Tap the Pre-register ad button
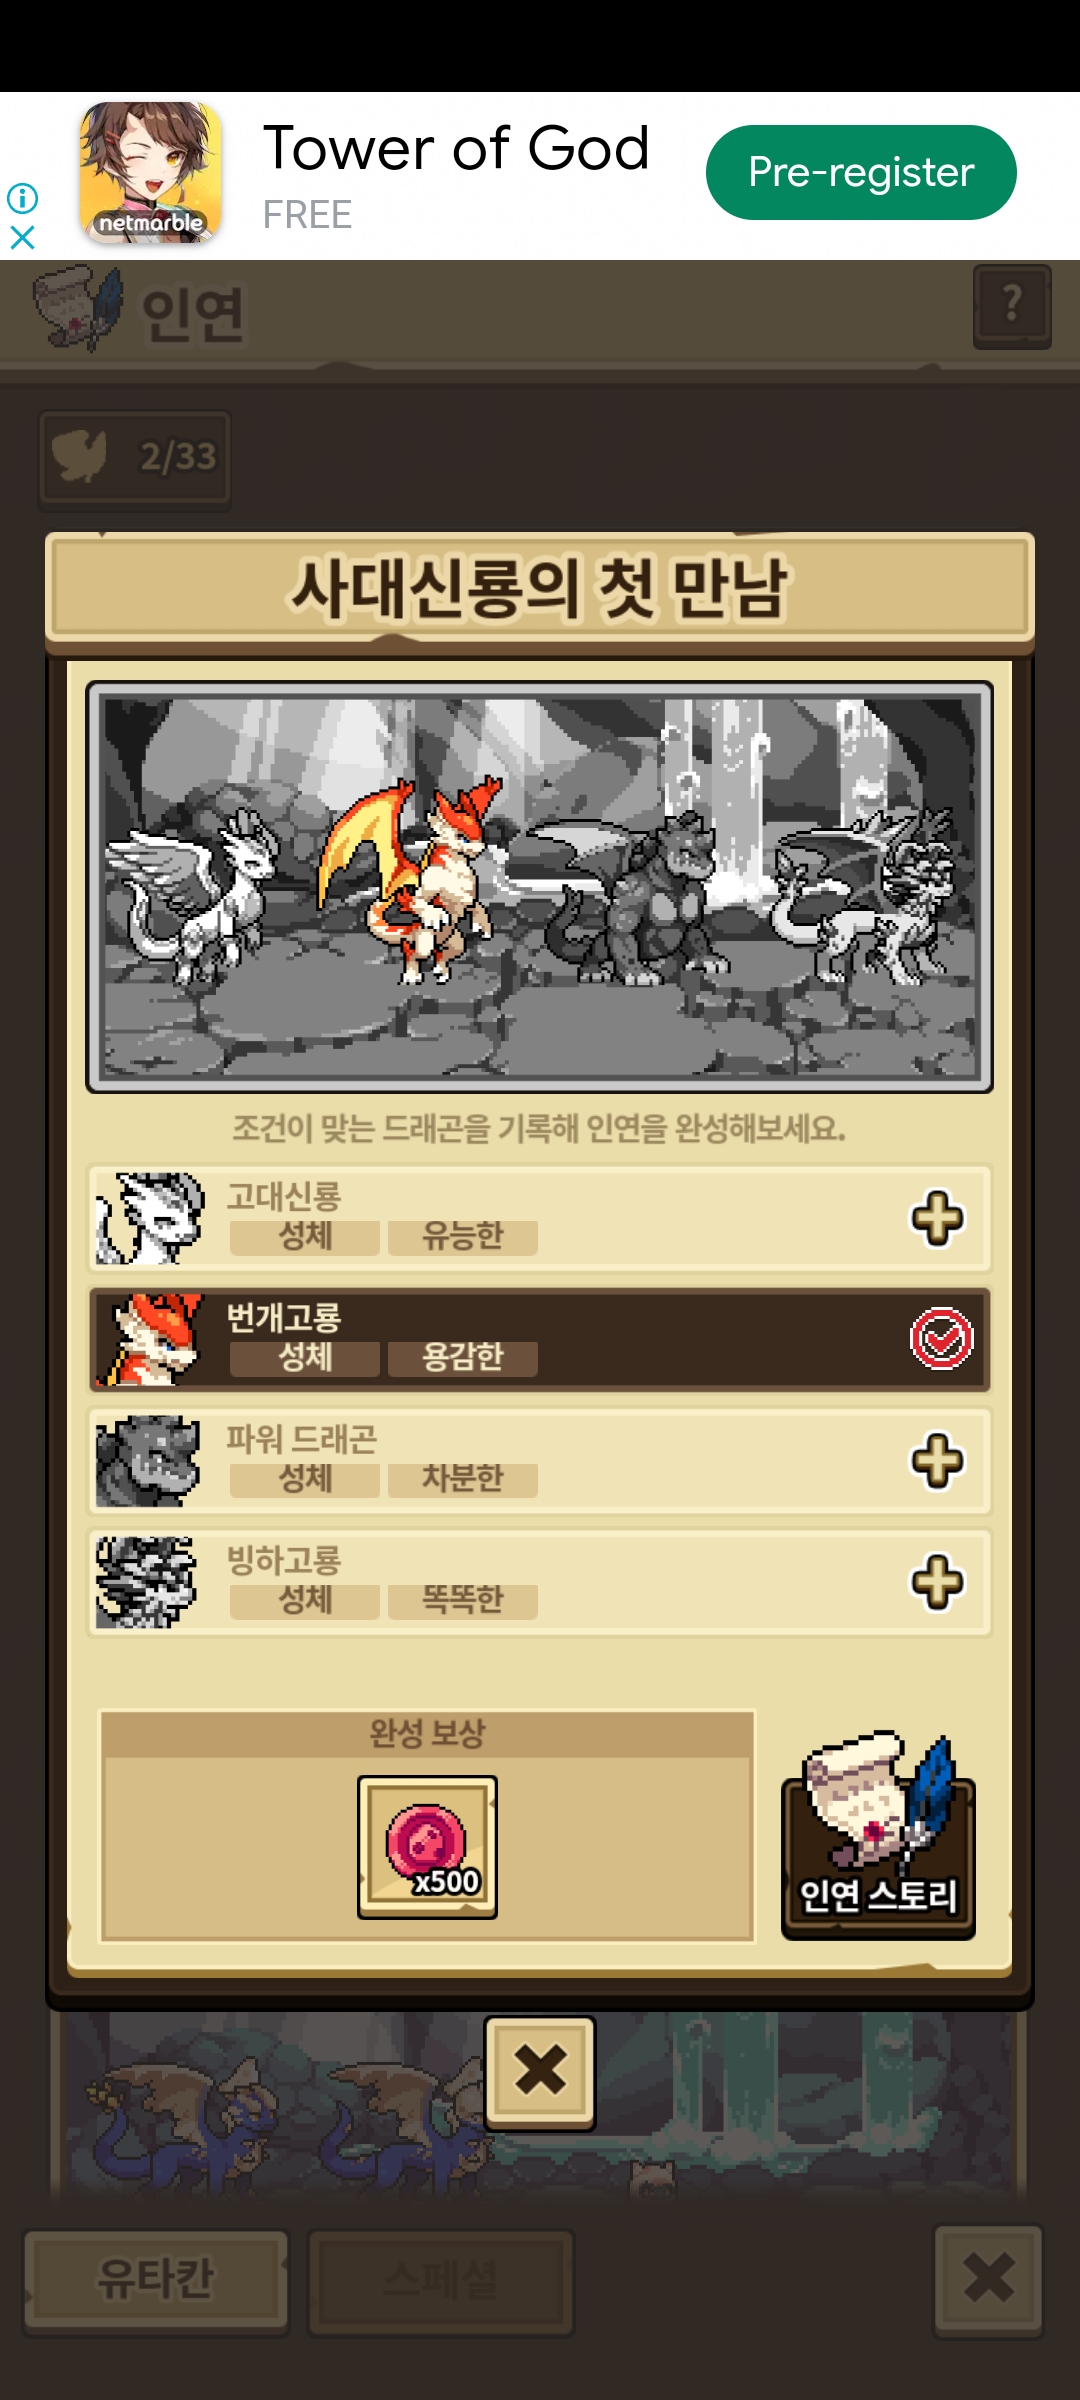The width and height of the screenshot is (1080, 2400). 861,172
